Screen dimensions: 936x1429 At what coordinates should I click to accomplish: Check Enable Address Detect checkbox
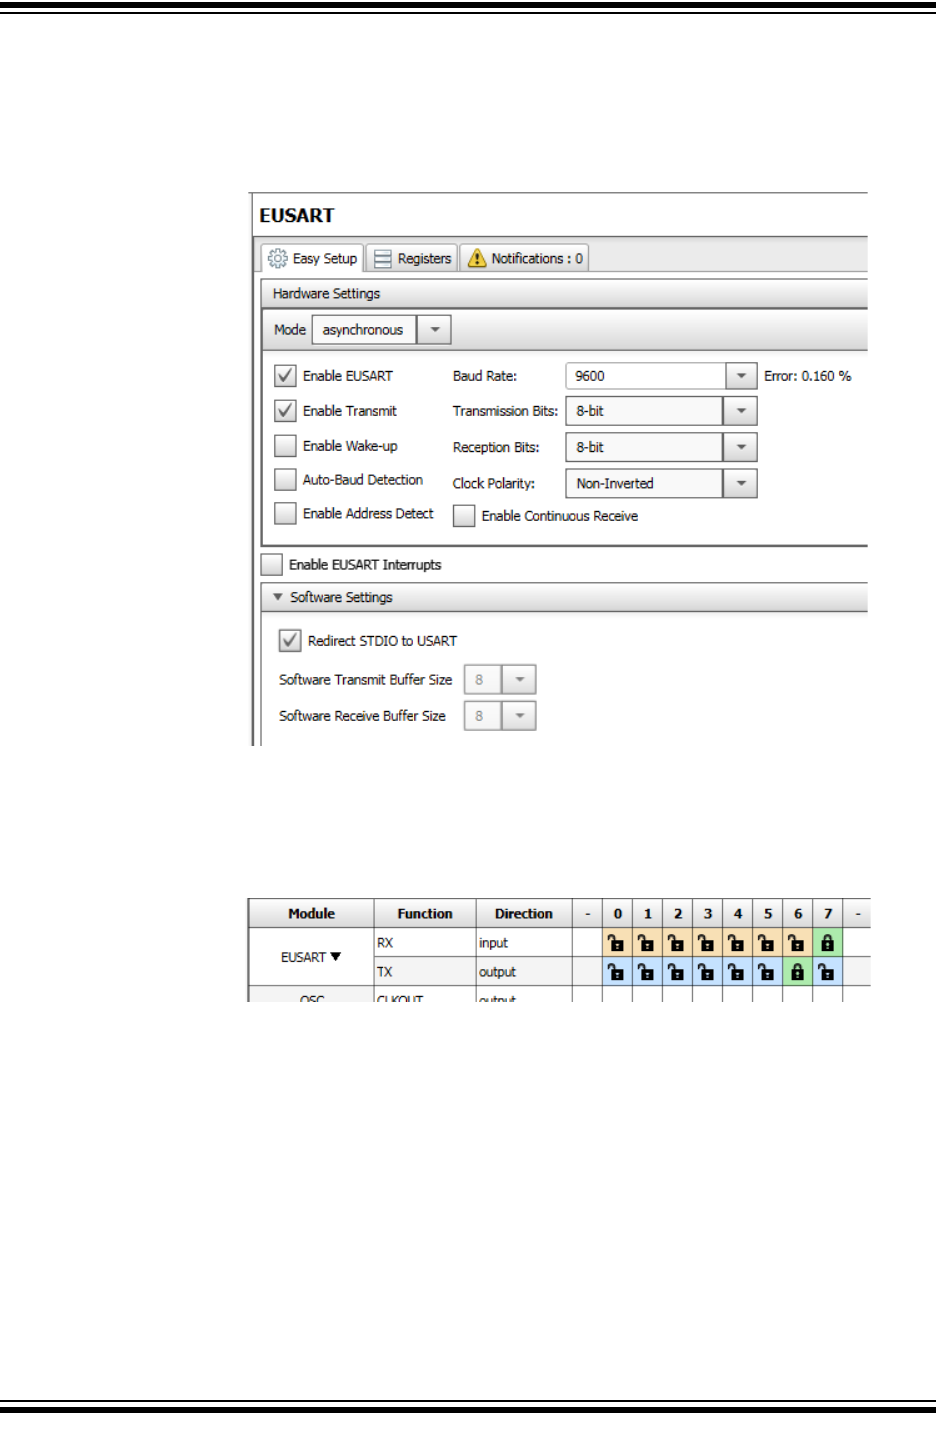click(285, 513)
